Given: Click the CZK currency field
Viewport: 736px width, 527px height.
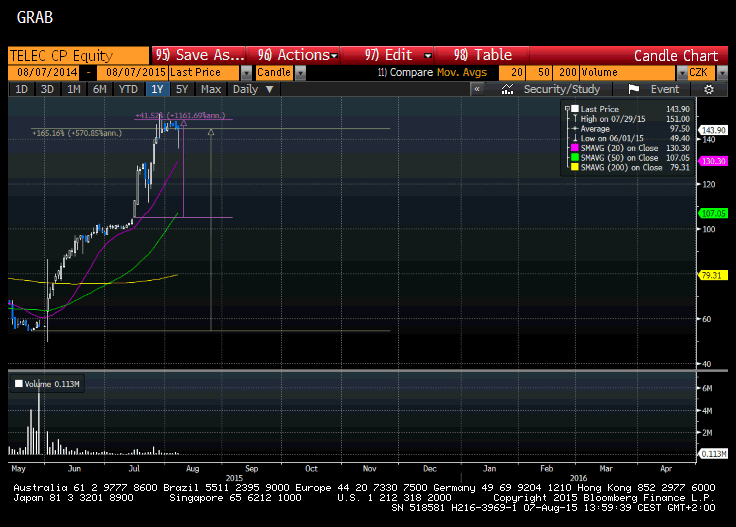Looking at the screenshot, I should 702,73.
